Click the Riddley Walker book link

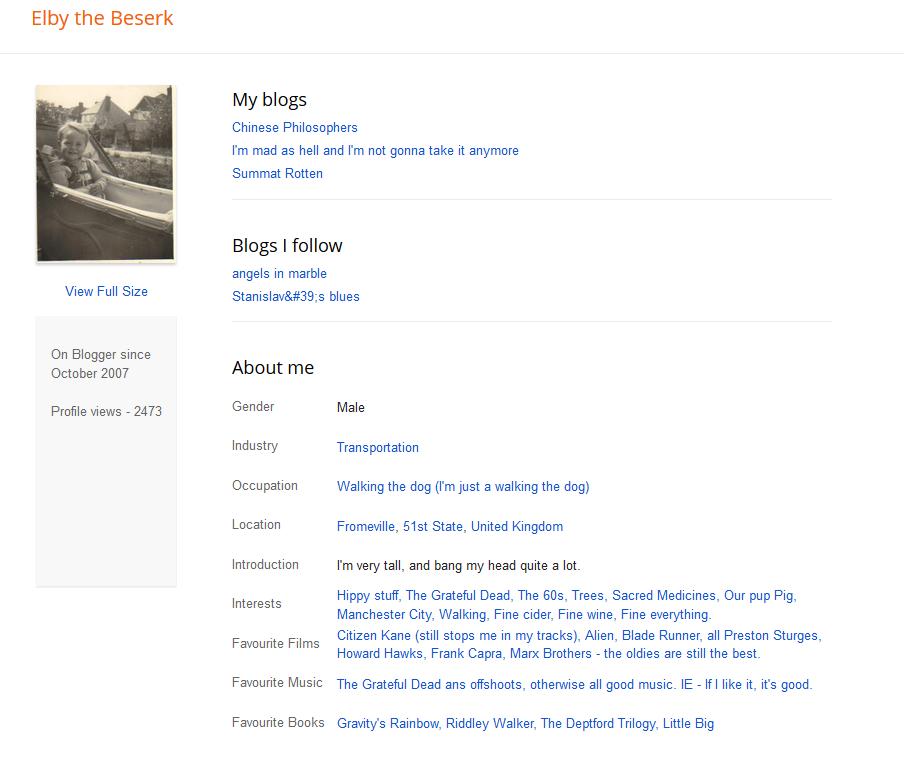489,724
